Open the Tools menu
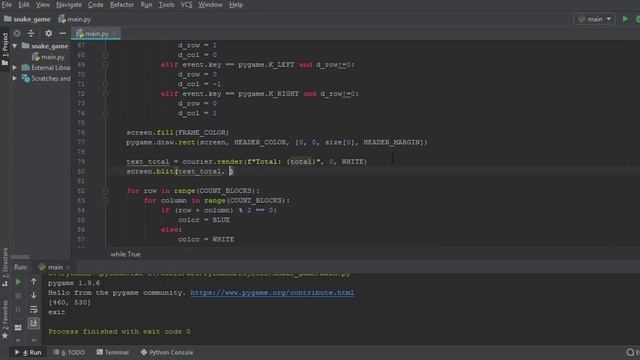This screenshot has height=360, width=640. (x=167, y=5)
